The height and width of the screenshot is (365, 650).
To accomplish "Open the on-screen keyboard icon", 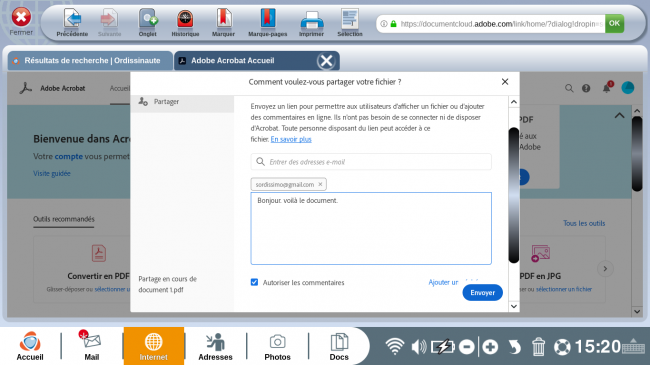I will tap(633, 345).
